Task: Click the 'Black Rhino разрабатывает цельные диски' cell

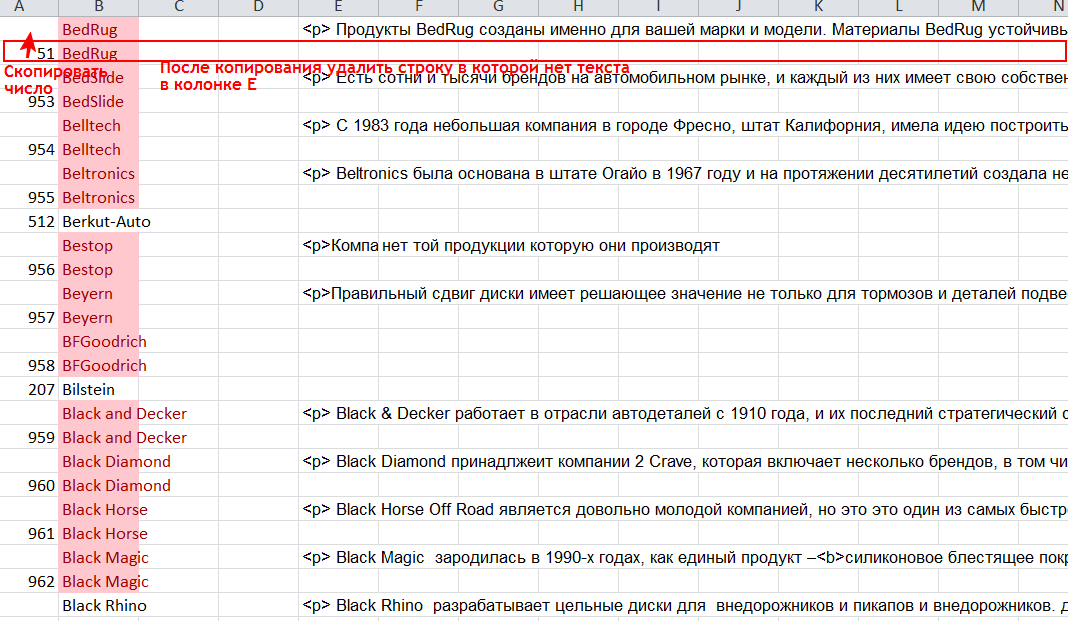Action: (683, 605)
